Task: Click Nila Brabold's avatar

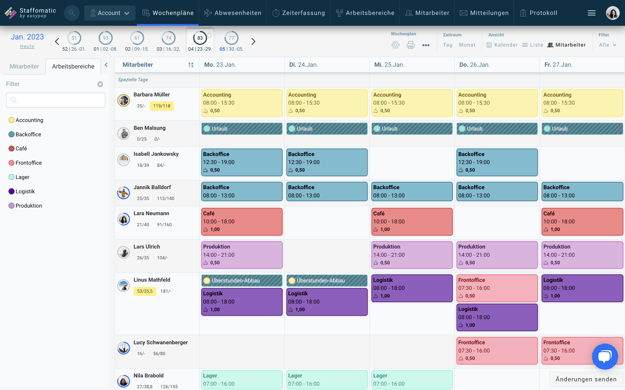Action: tap(124, 381)
